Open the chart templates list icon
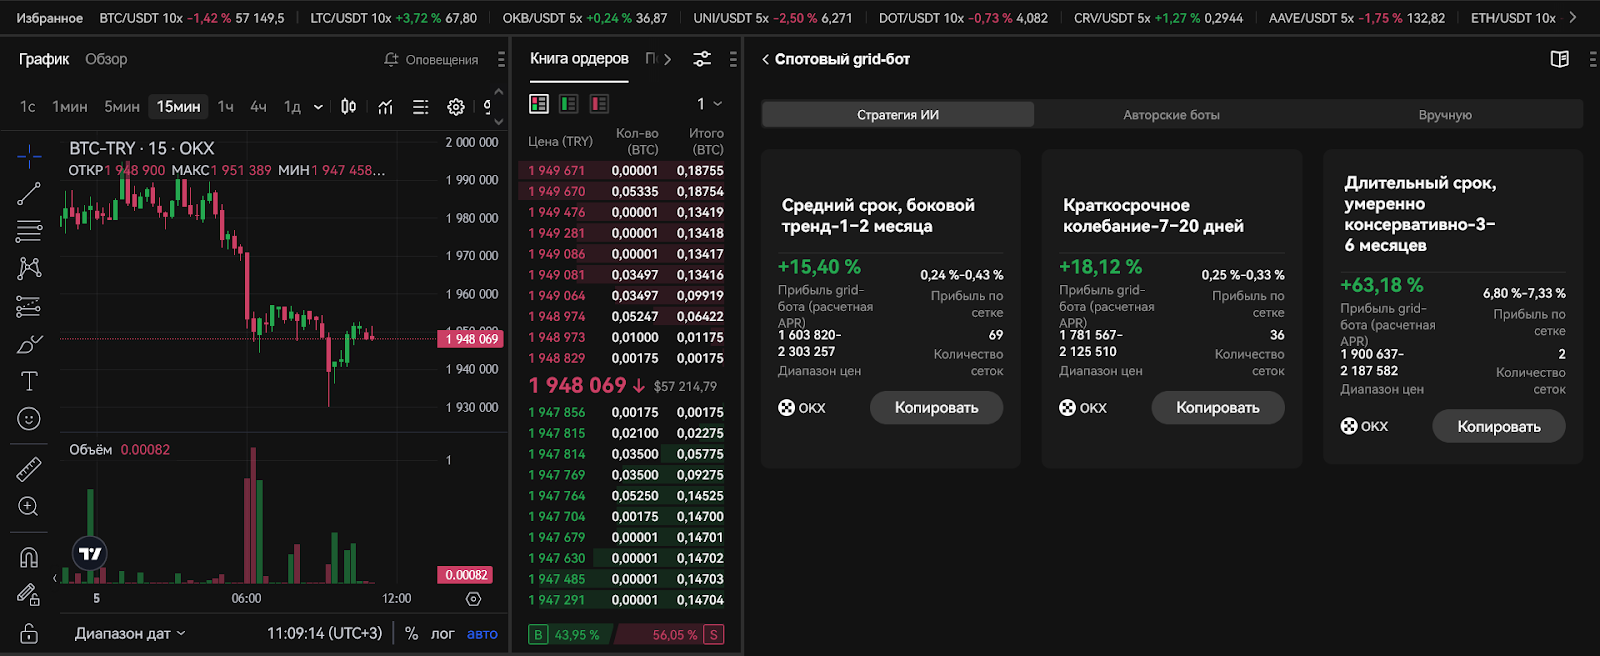Image resolution: width=1600 pixels, height=656 pixels. pyautogui.click(x=421, y=106)
